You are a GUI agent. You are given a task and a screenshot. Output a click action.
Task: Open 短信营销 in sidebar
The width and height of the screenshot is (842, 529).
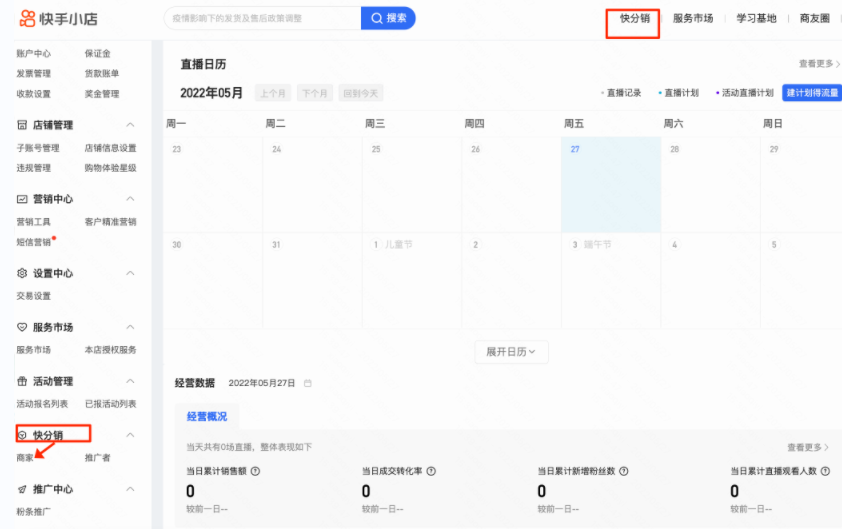(33, 242)
